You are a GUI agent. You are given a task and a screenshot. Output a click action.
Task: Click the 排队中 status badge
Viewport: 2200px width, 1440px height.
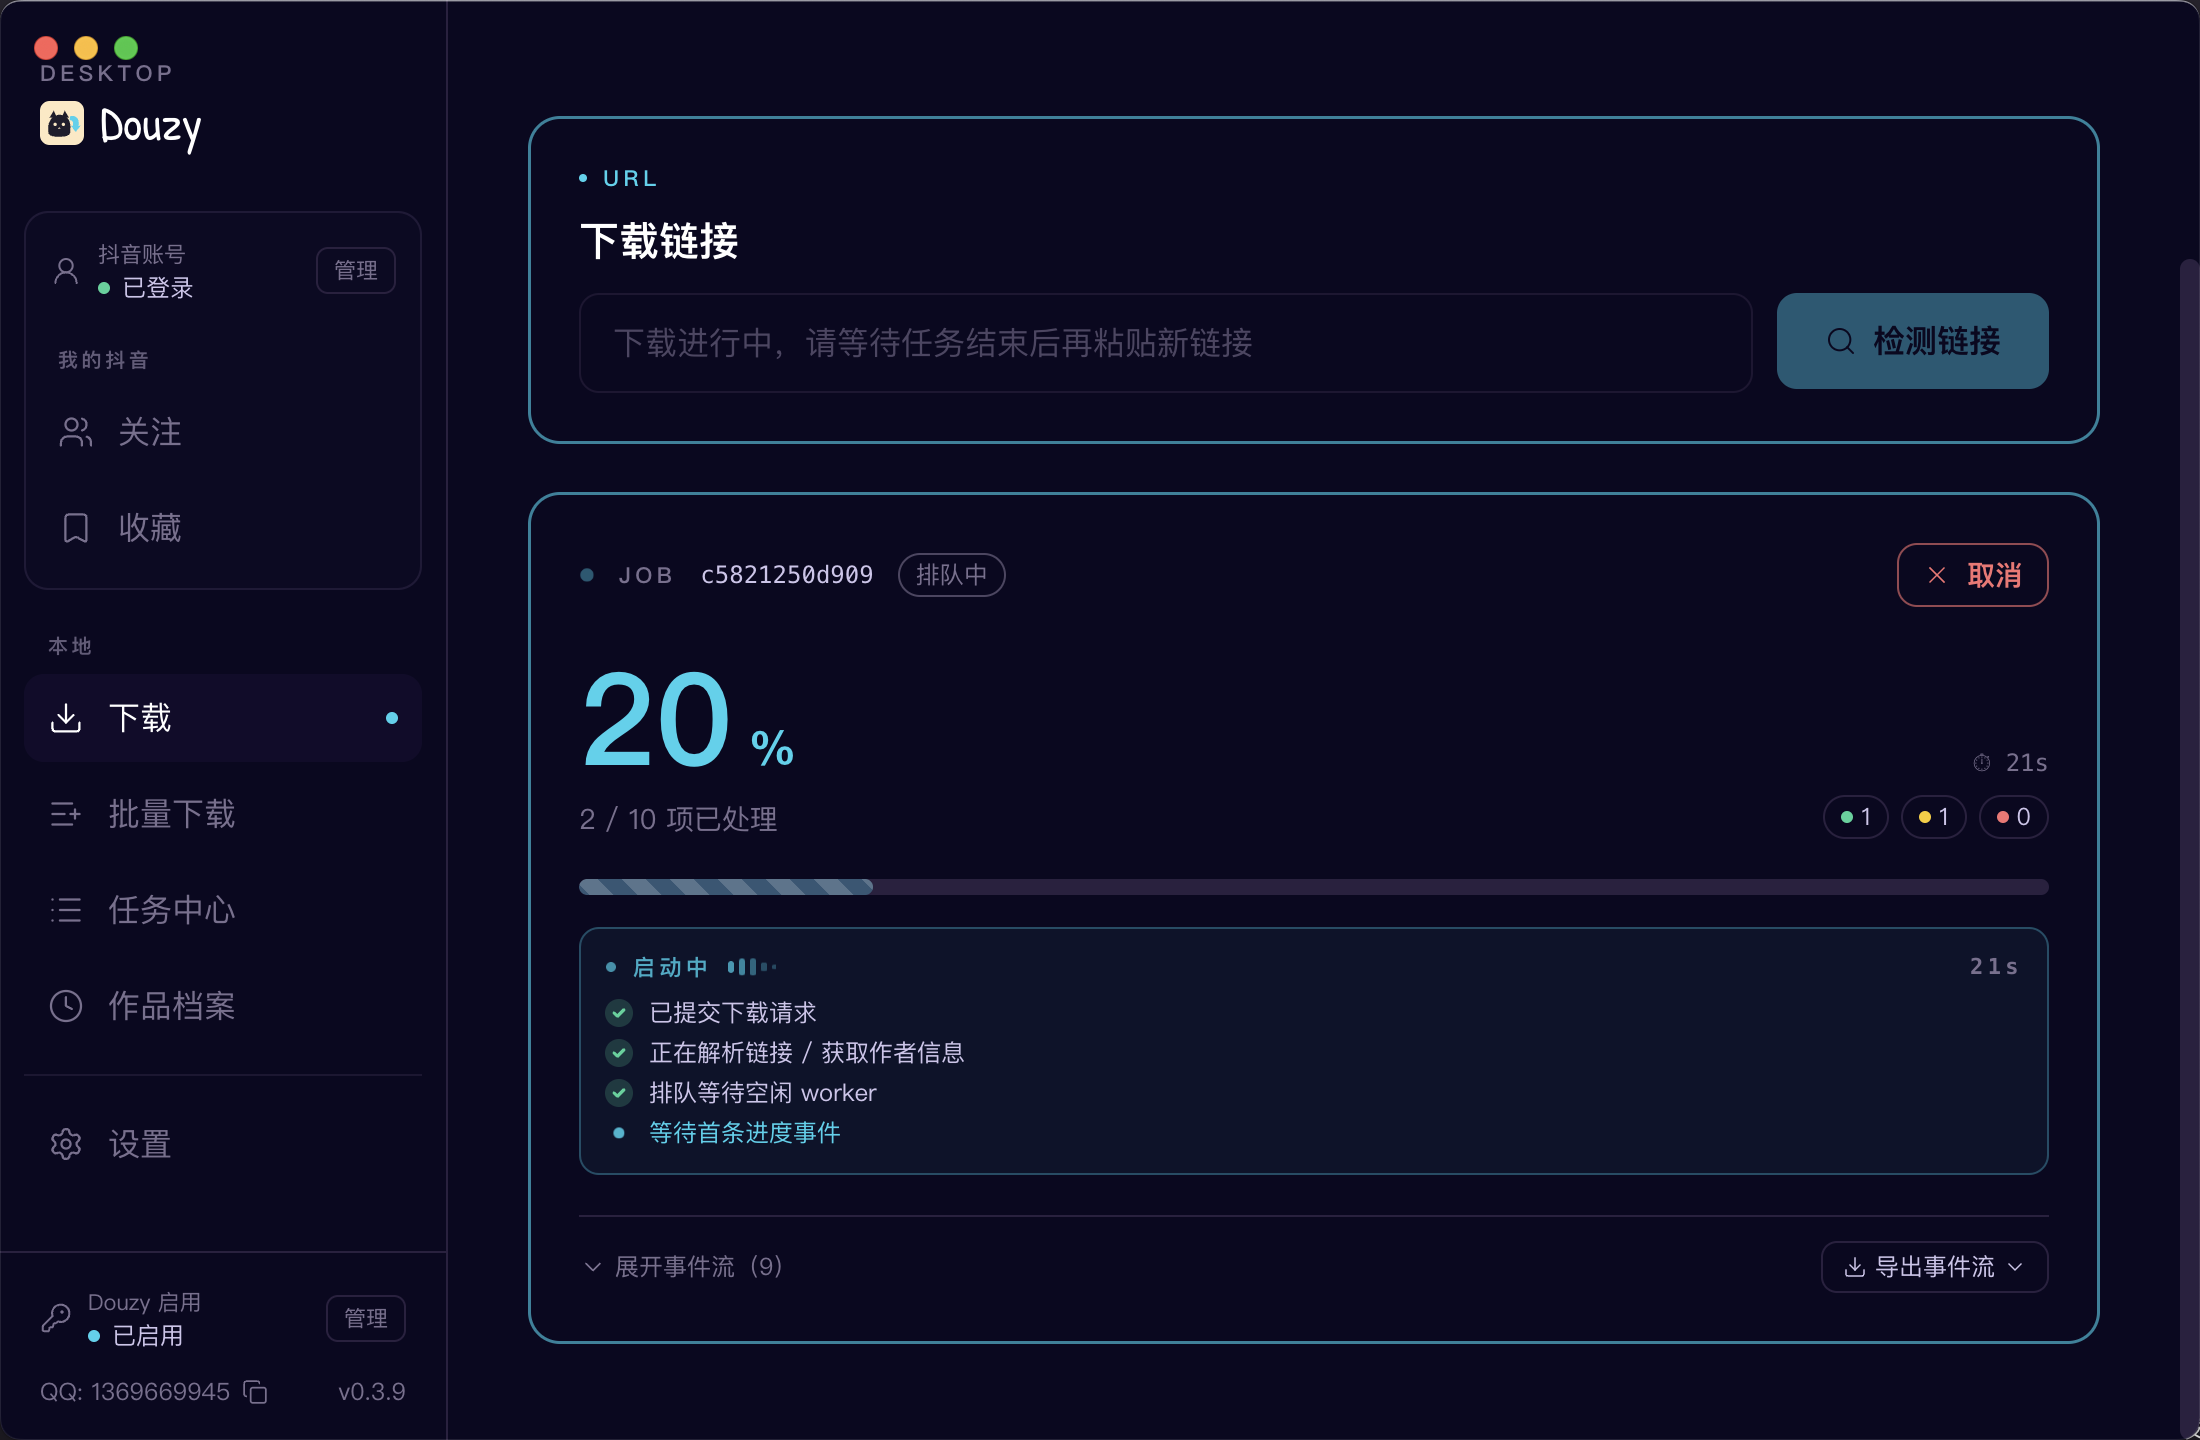click(x=951, y=575)
